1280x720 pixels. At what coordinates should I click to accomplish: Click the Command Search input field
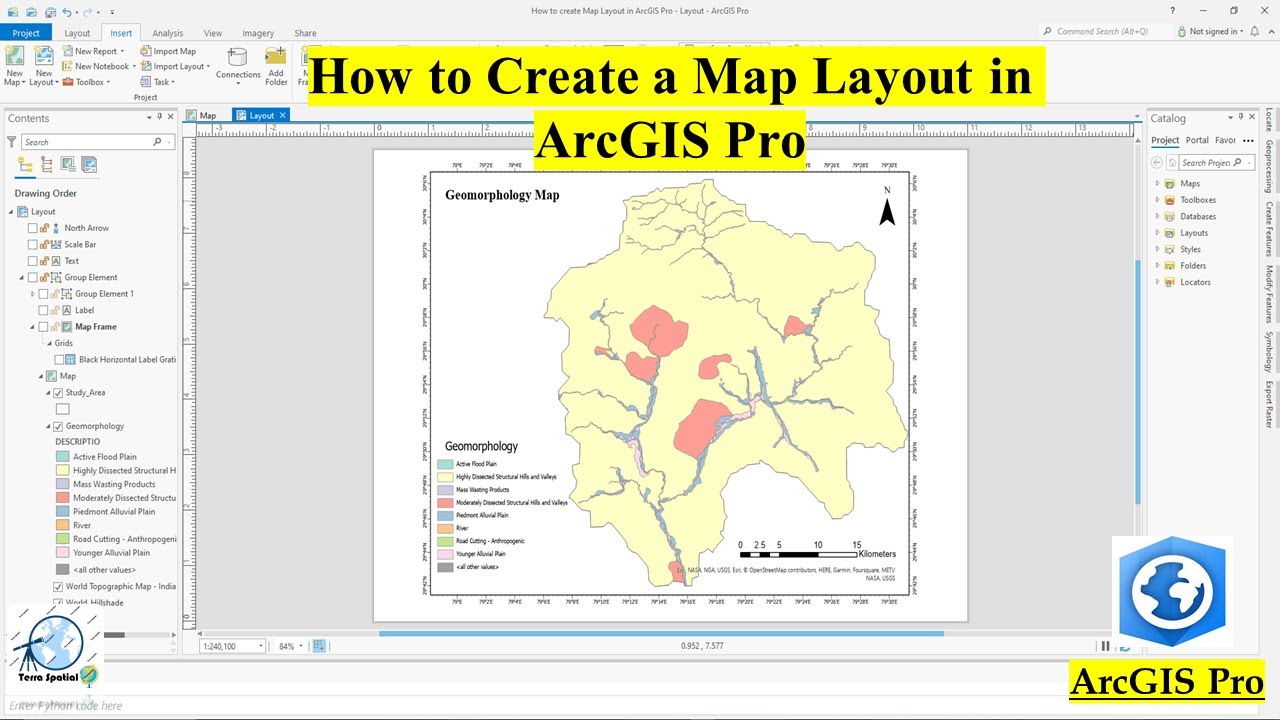1104,32
